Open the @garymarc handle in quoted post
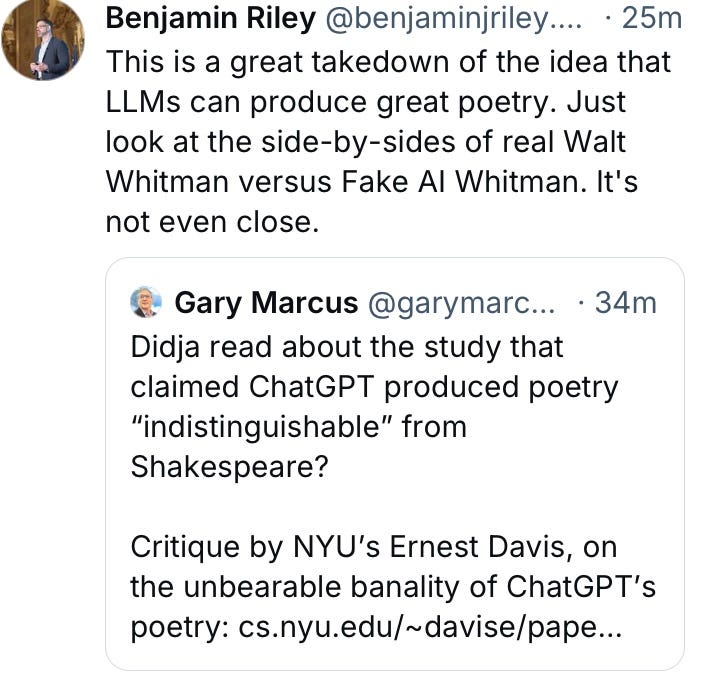Image resolution: width=709 pixels, height=677 pixels. pos(462,302)
